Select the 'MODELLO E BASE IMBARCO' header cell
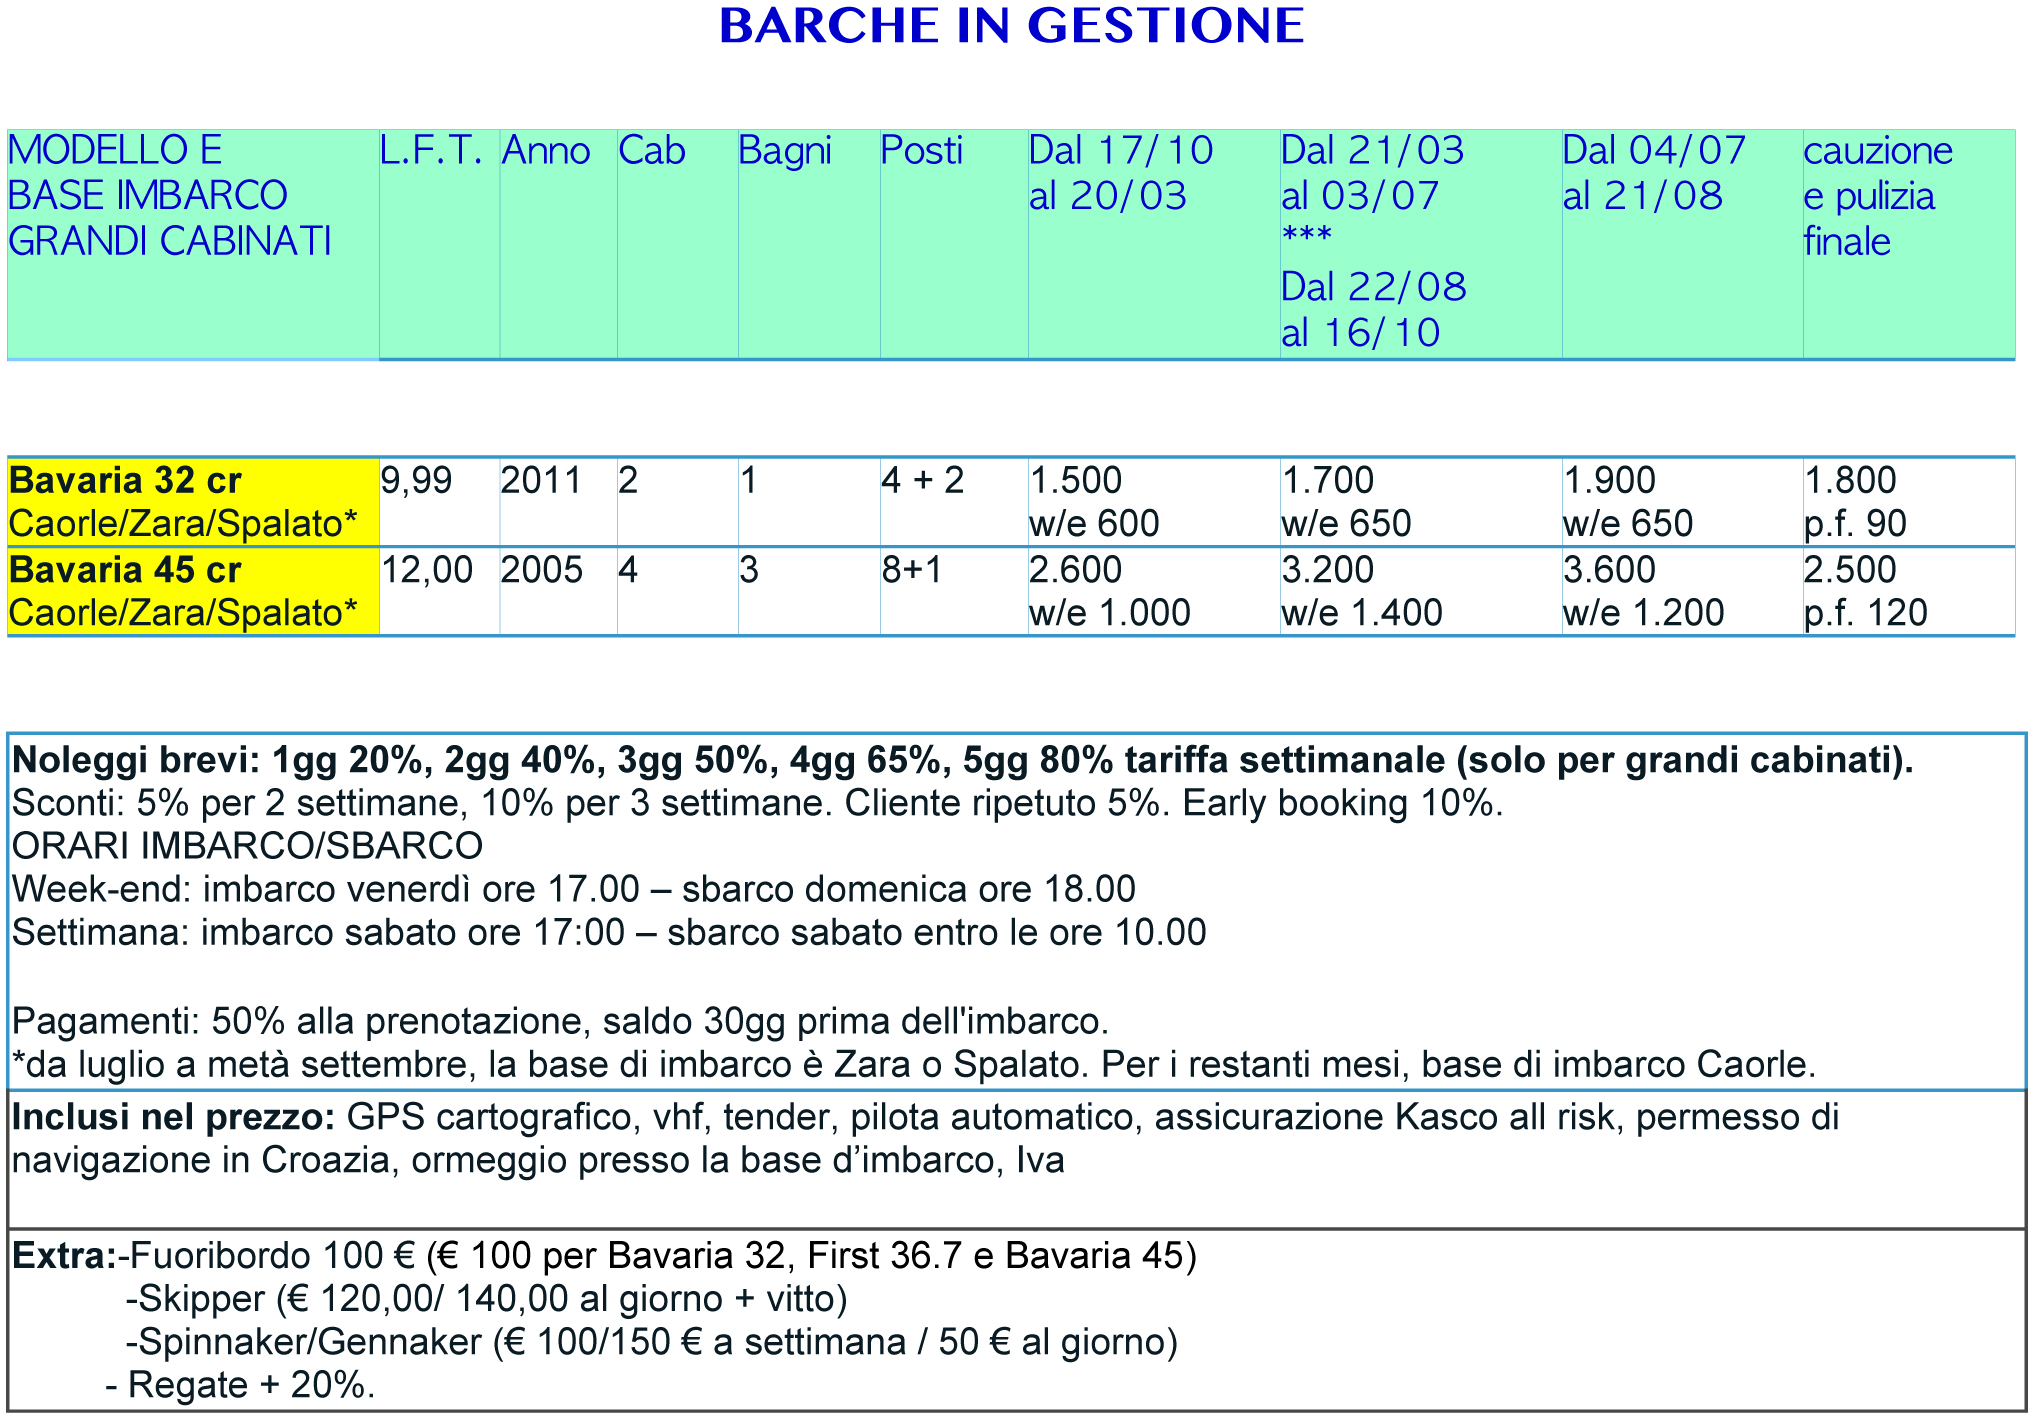The height and width of the screenshot is (1413, 2034). 193,244
